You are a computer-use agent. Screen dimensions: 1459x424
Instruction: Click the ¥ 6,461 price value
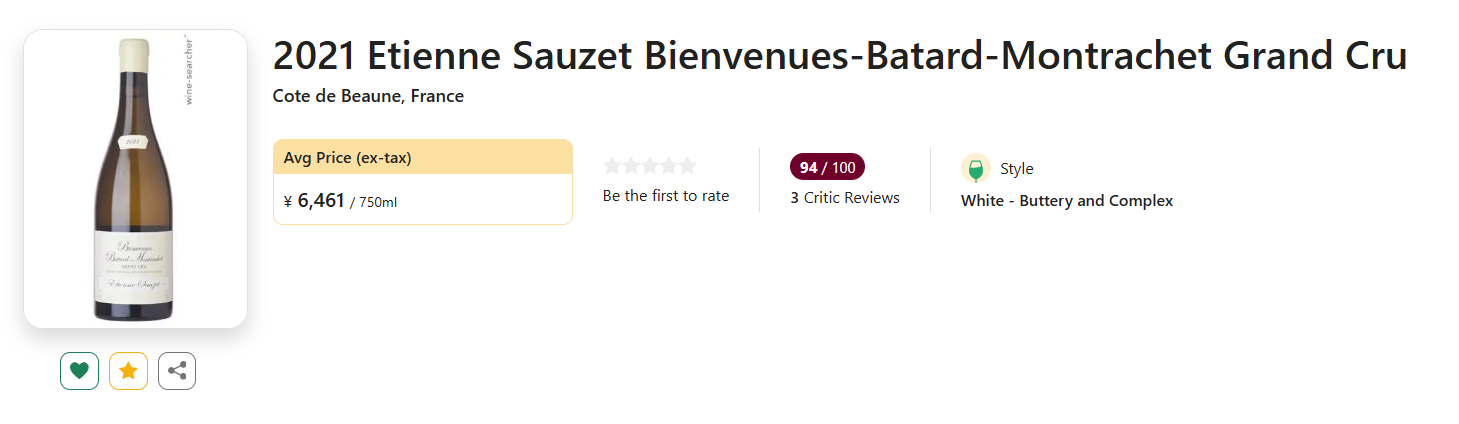314,201
